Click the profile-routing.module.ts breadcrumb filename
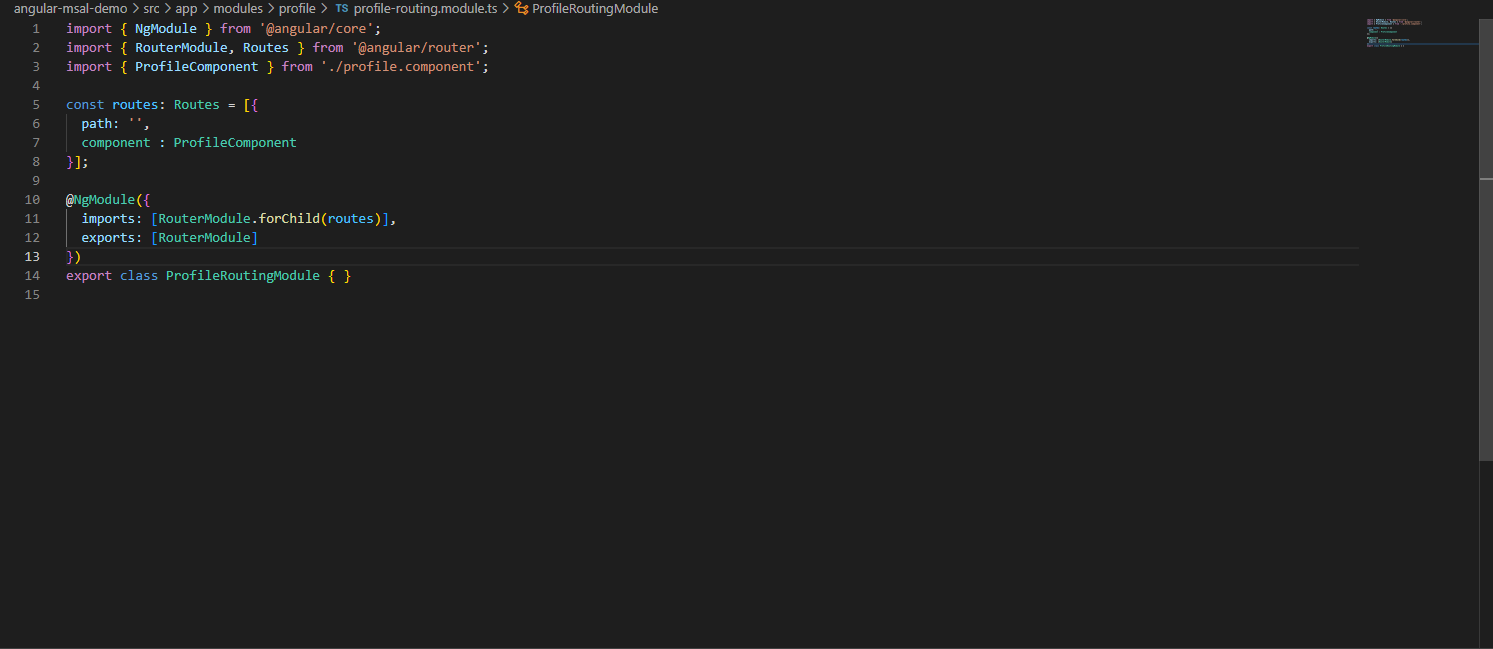Viewport: 1493px width, 649px height. tap(425, 8)
